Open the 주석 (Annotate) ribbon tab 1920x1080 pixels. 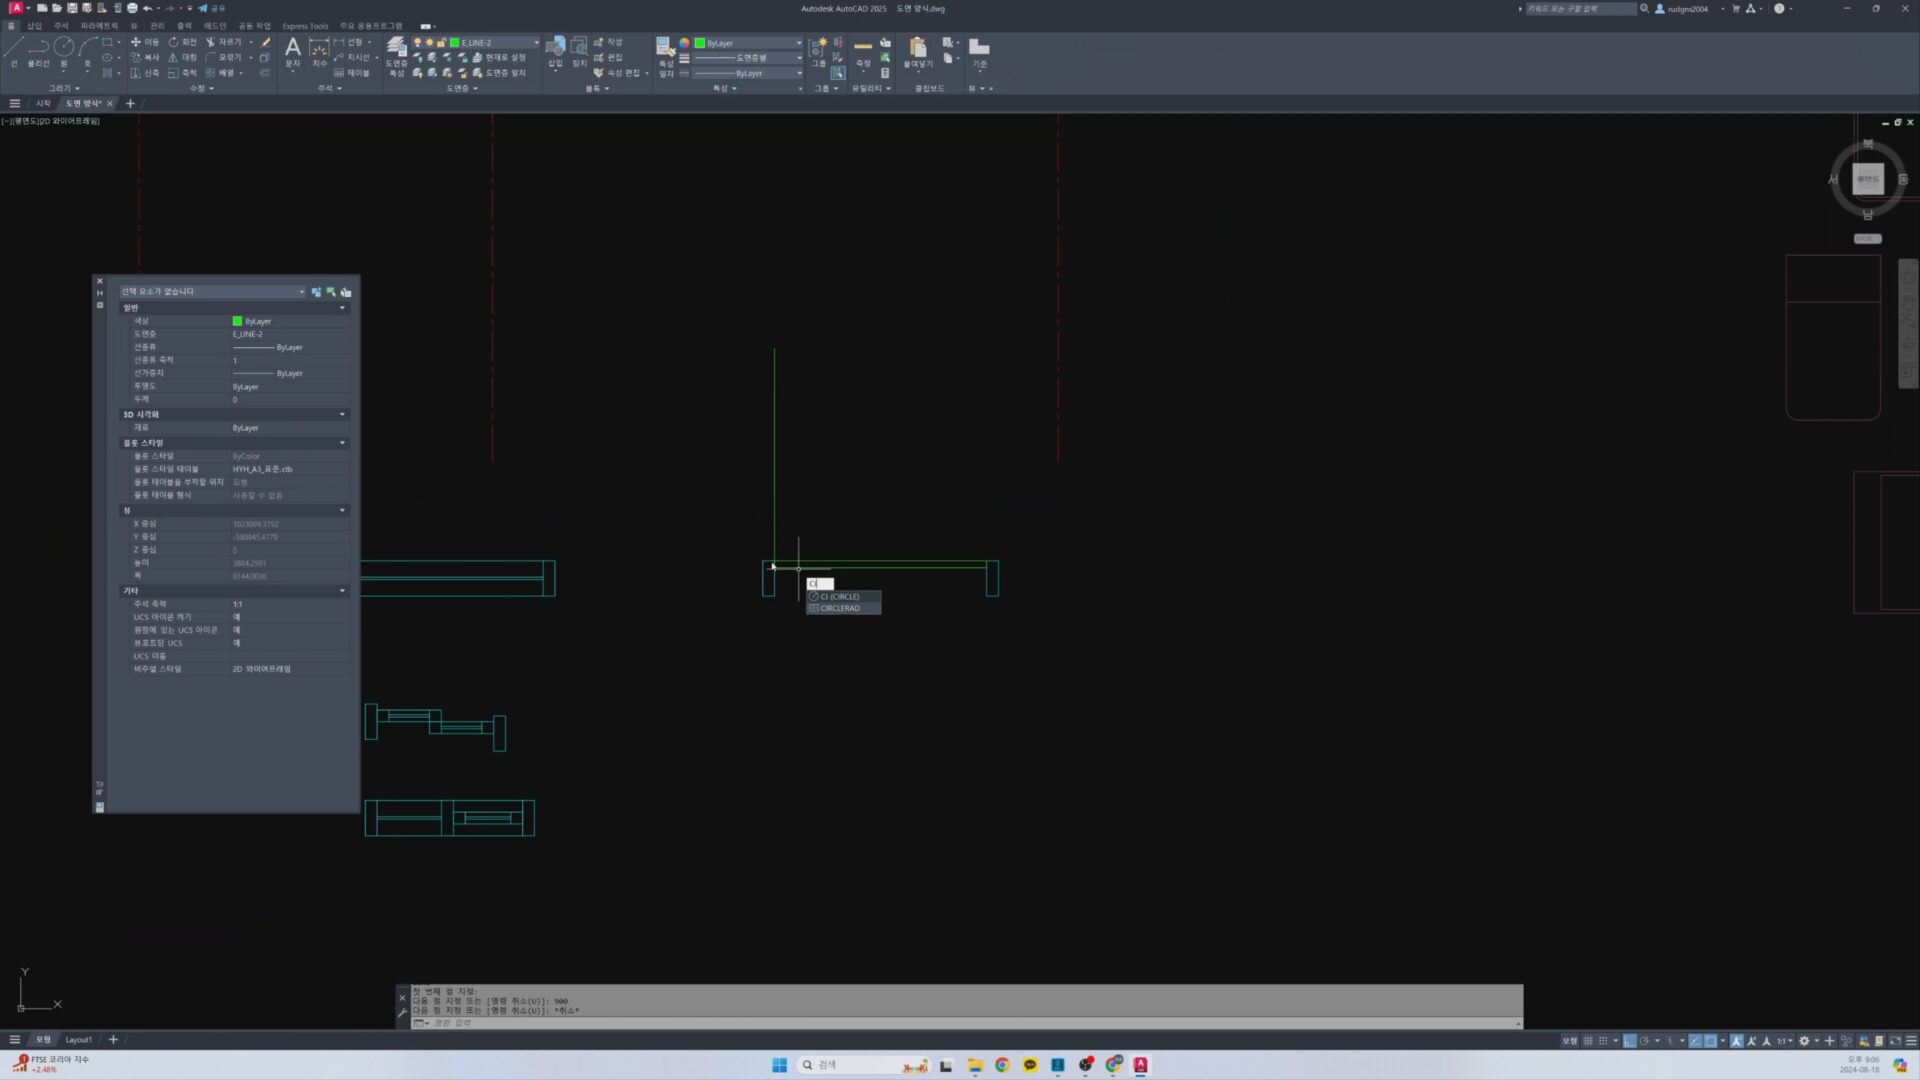pyautogui.click(x=61, y=26)
